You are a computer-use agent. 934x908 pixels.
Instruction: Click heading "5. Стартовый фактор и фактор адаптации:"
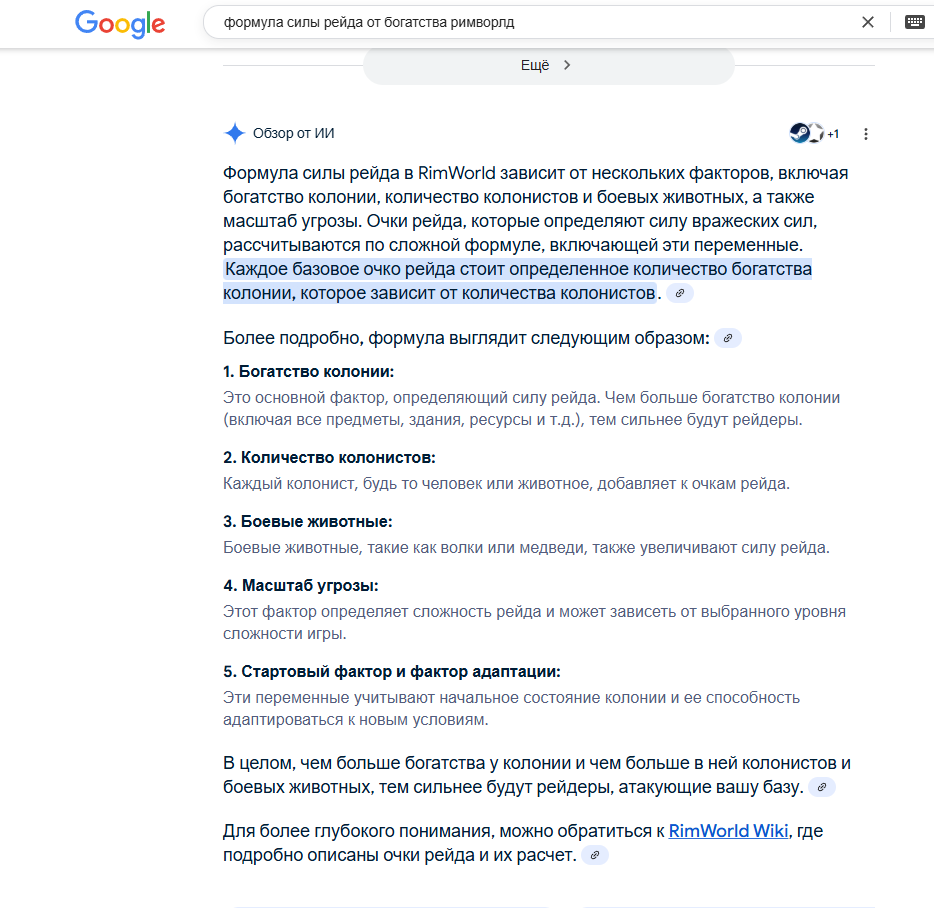click(392, 671)
